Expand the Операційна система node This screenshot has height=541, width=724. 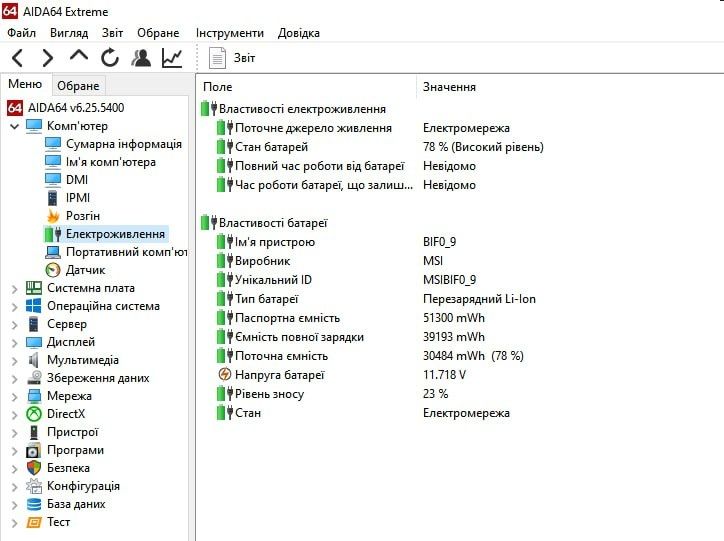tap(14, 307)
